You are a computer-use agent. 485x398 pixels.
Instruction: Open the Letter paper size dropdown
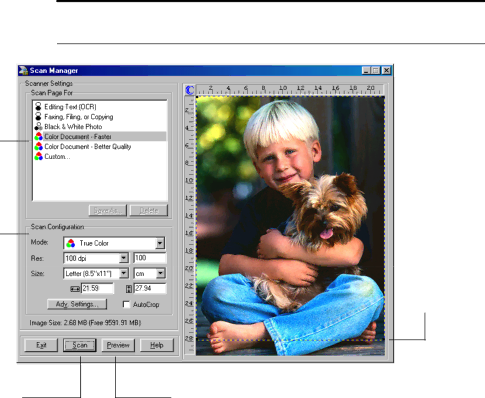(124, 273)
